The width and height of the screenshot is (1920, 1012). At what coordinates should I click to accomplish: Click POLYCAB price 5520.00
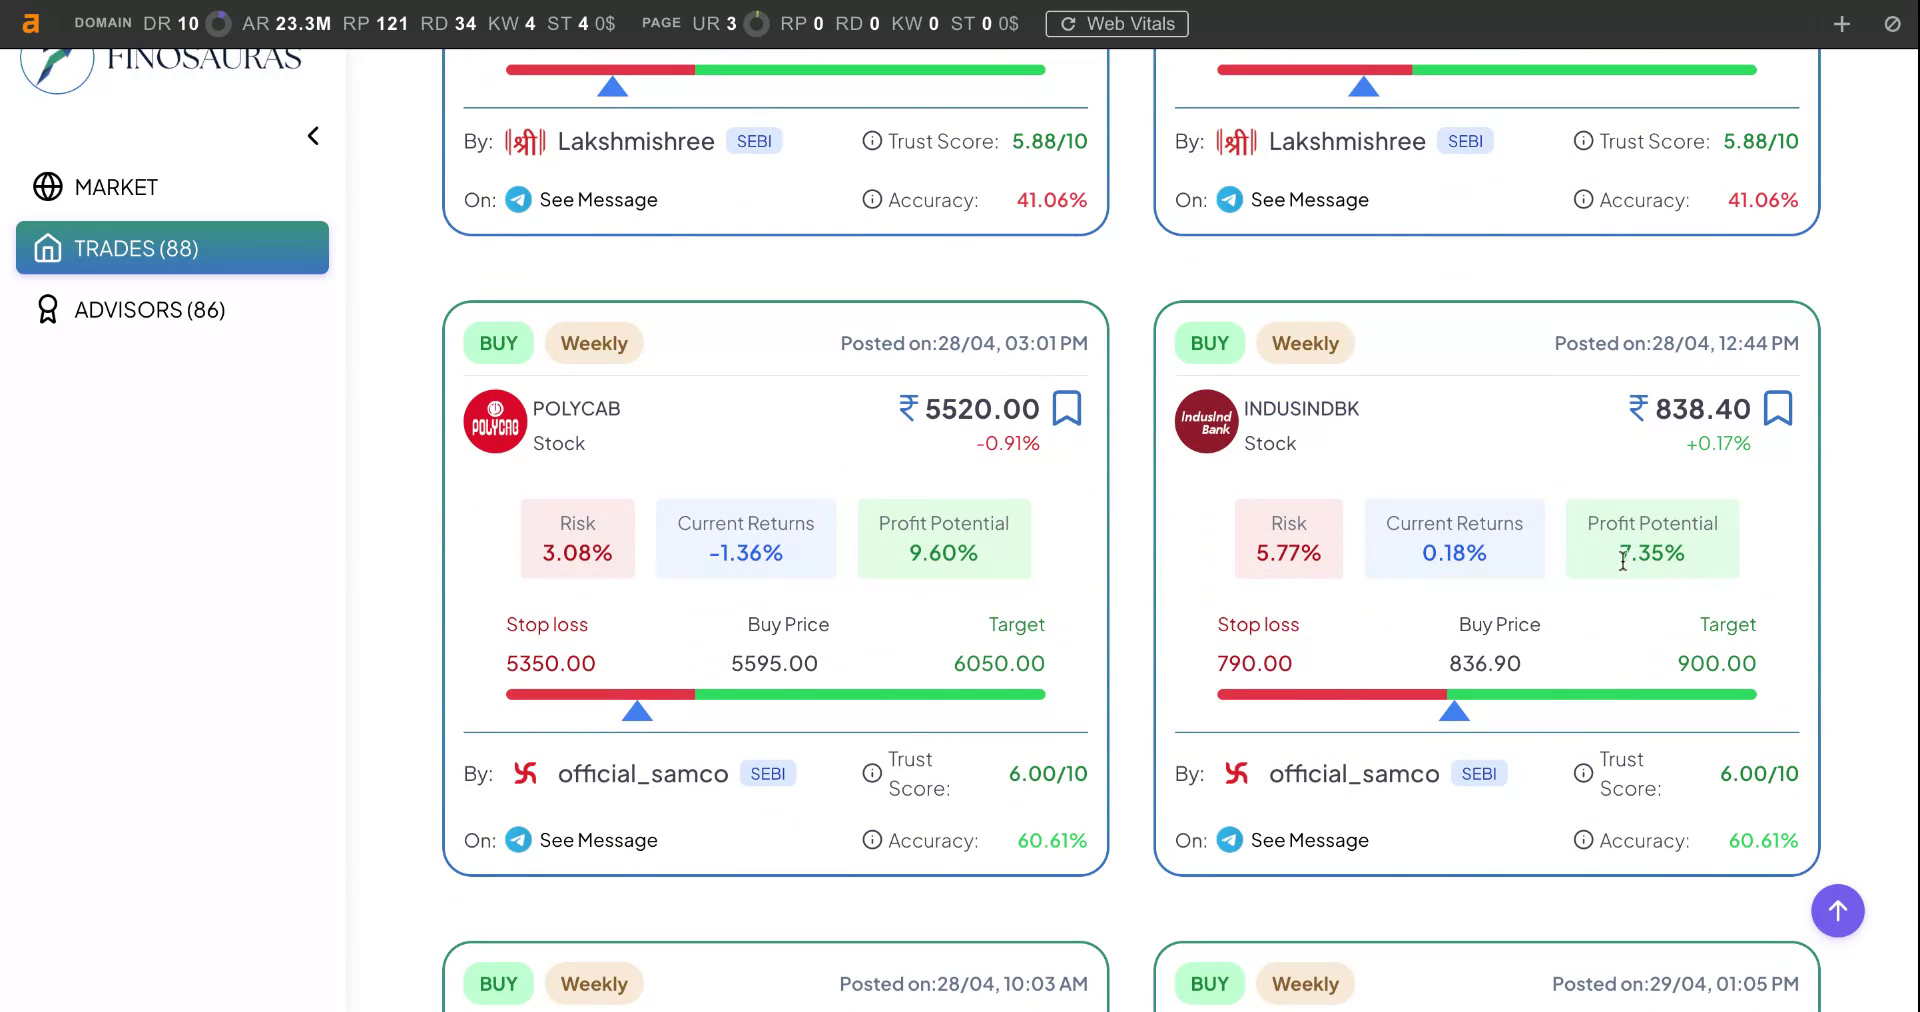pyautogui.click(x=970, y=409)
